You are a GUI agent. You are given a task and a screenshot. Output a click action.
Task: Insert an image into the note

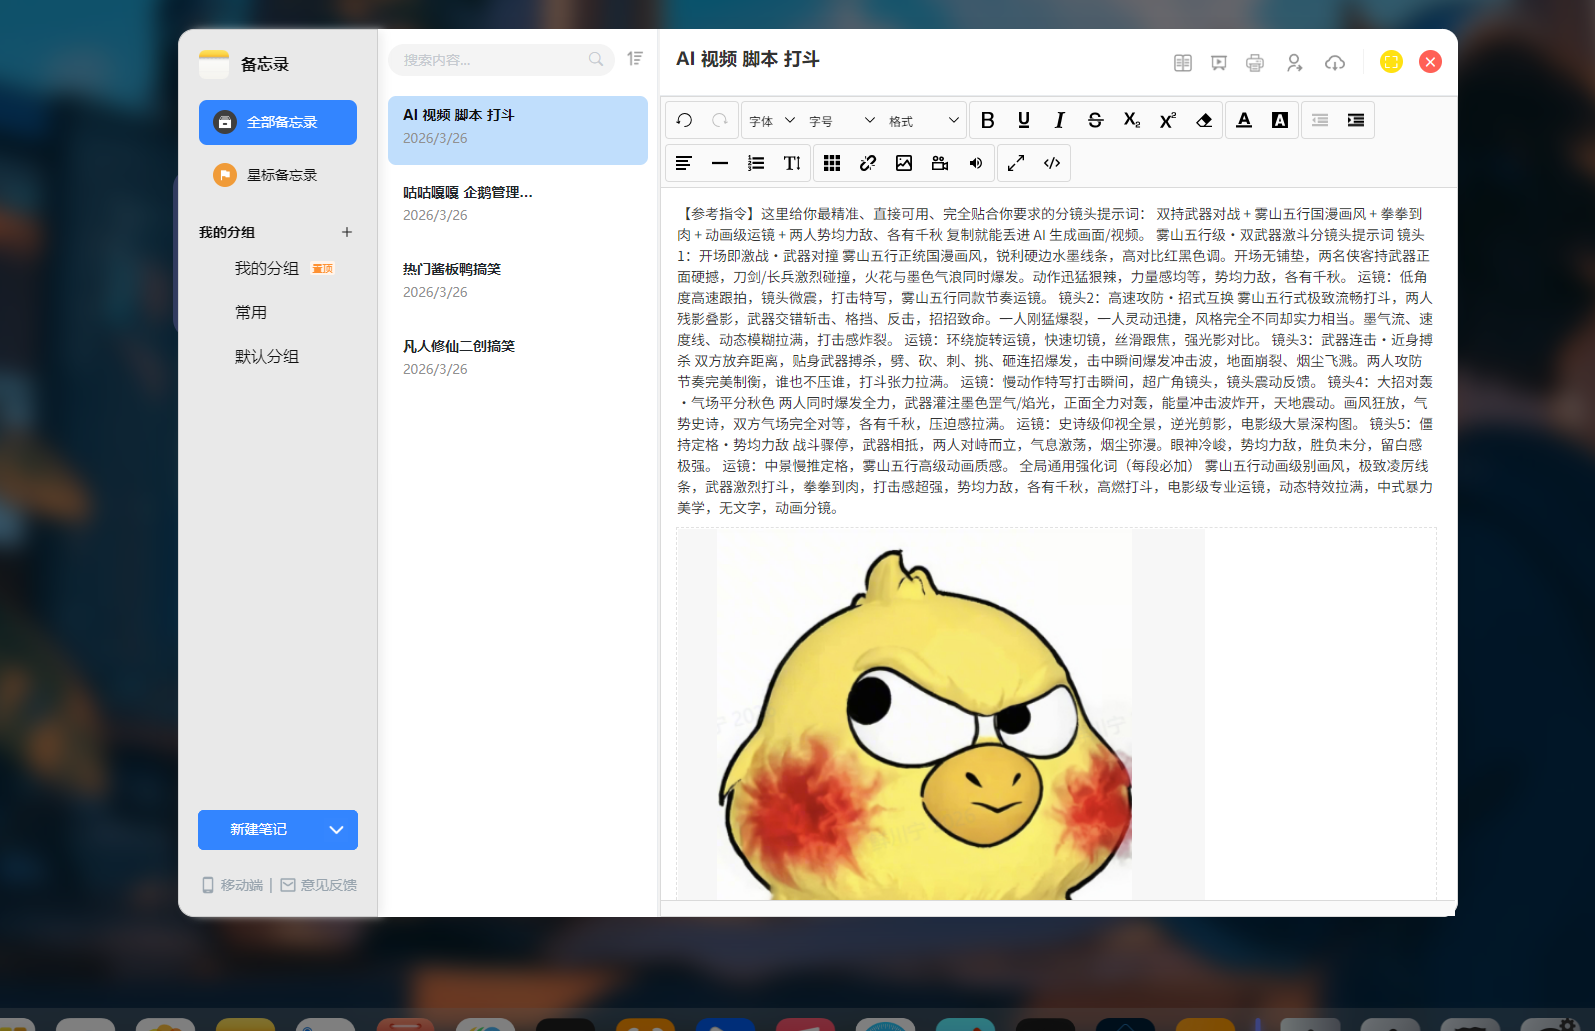[904, 163]
